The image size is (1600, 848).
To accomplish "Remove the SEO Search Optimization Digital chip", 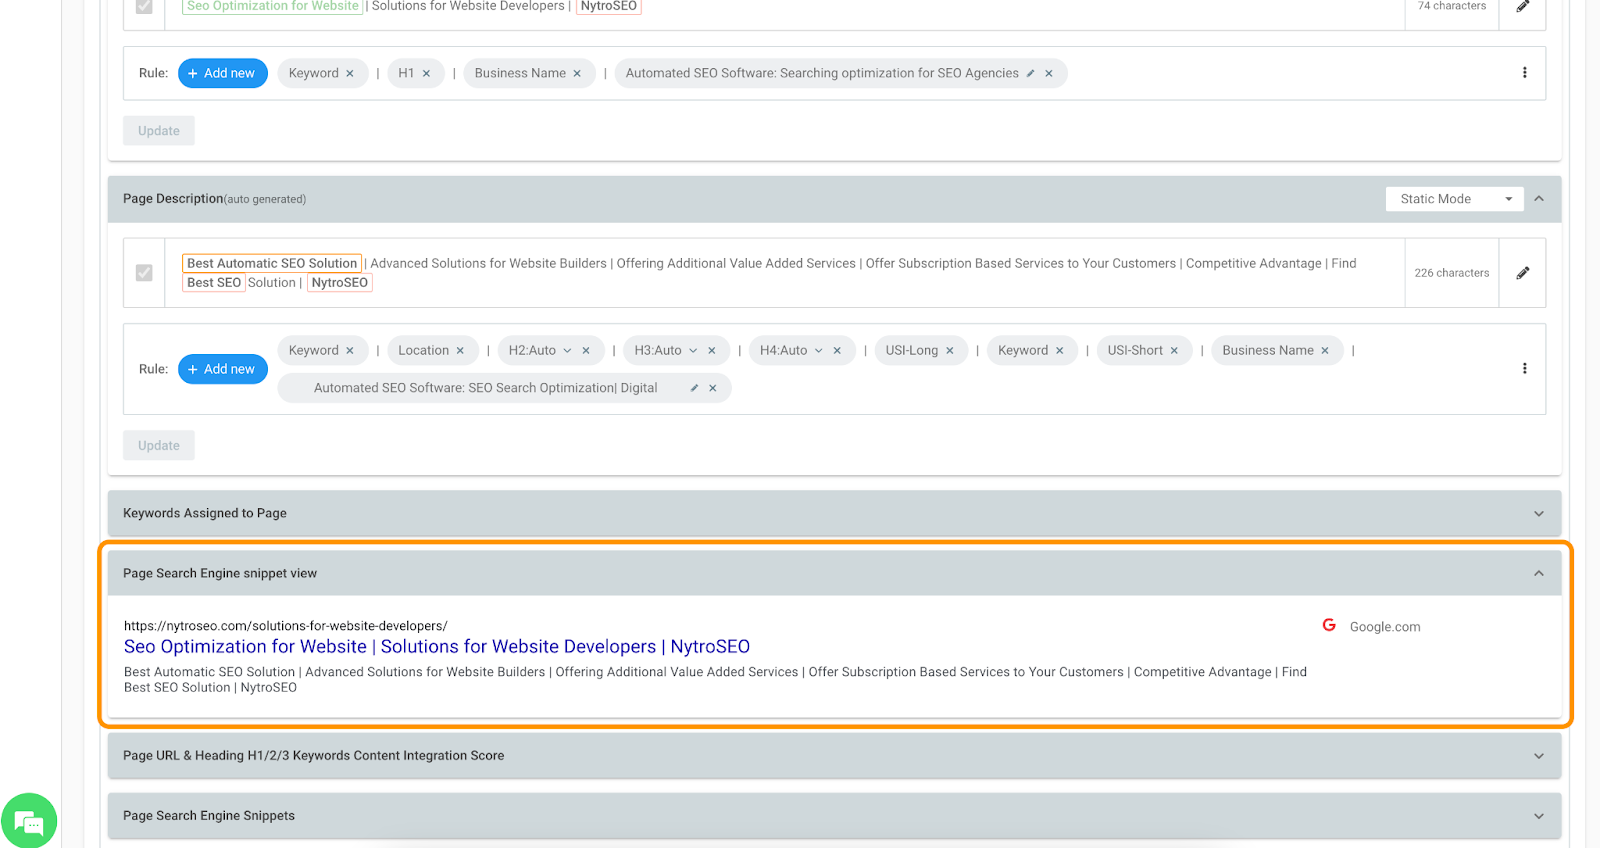I will [x=713, y=388].
